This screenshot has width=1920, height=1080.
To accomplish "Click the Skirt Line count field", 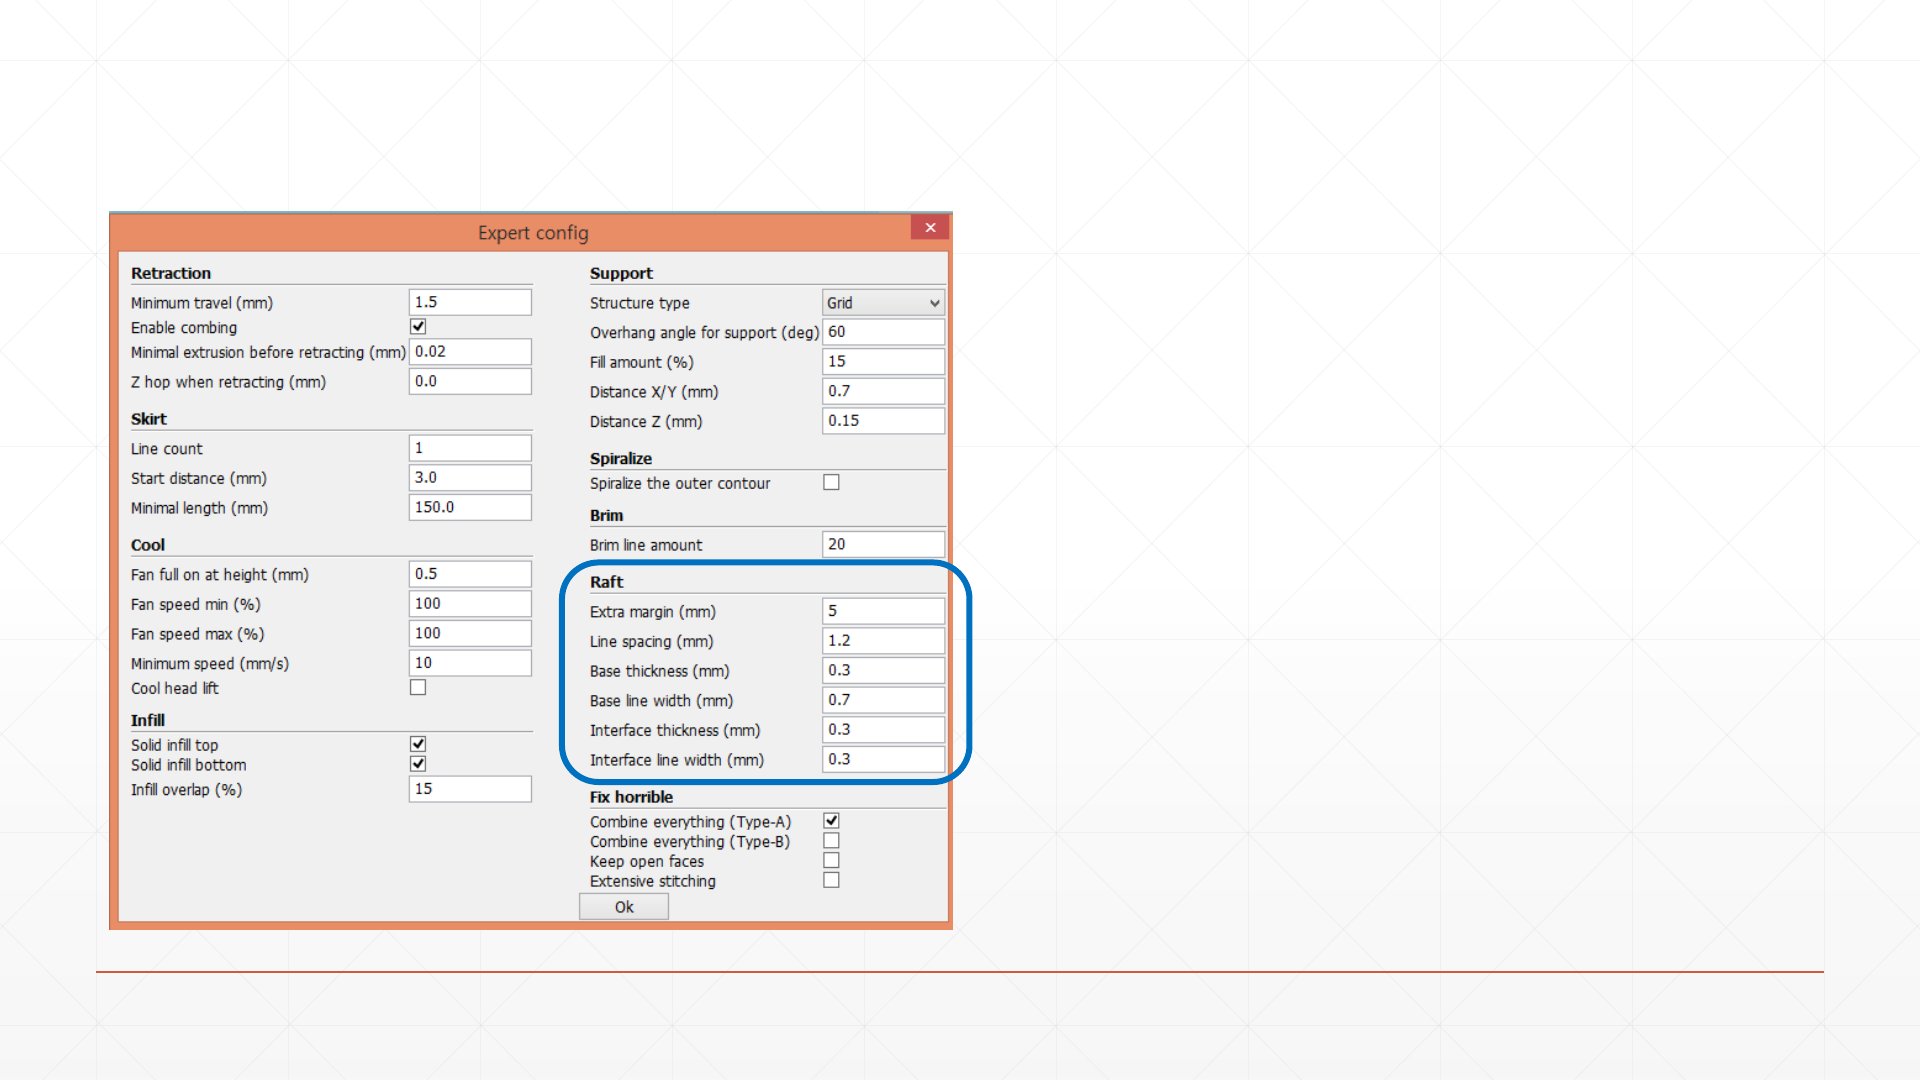I will (469, 448).
